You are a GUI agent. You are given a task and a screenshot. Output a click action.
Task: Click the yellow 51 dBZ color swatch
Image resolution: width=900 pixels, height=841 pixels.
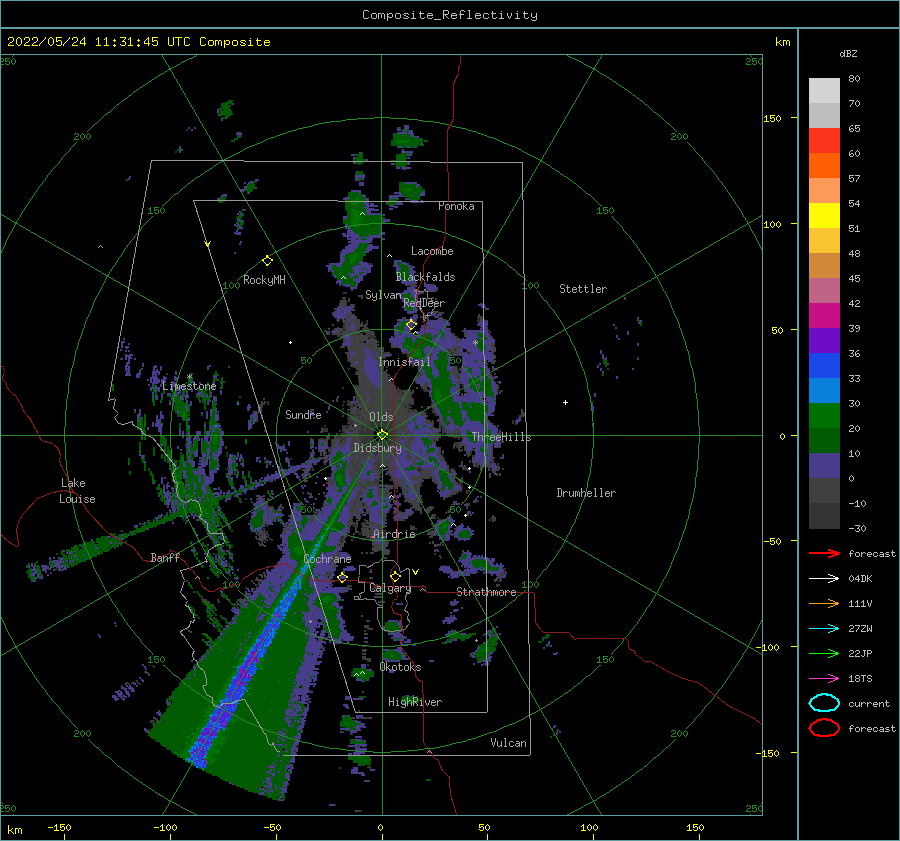pyautogui.click(x=824, y=216)
